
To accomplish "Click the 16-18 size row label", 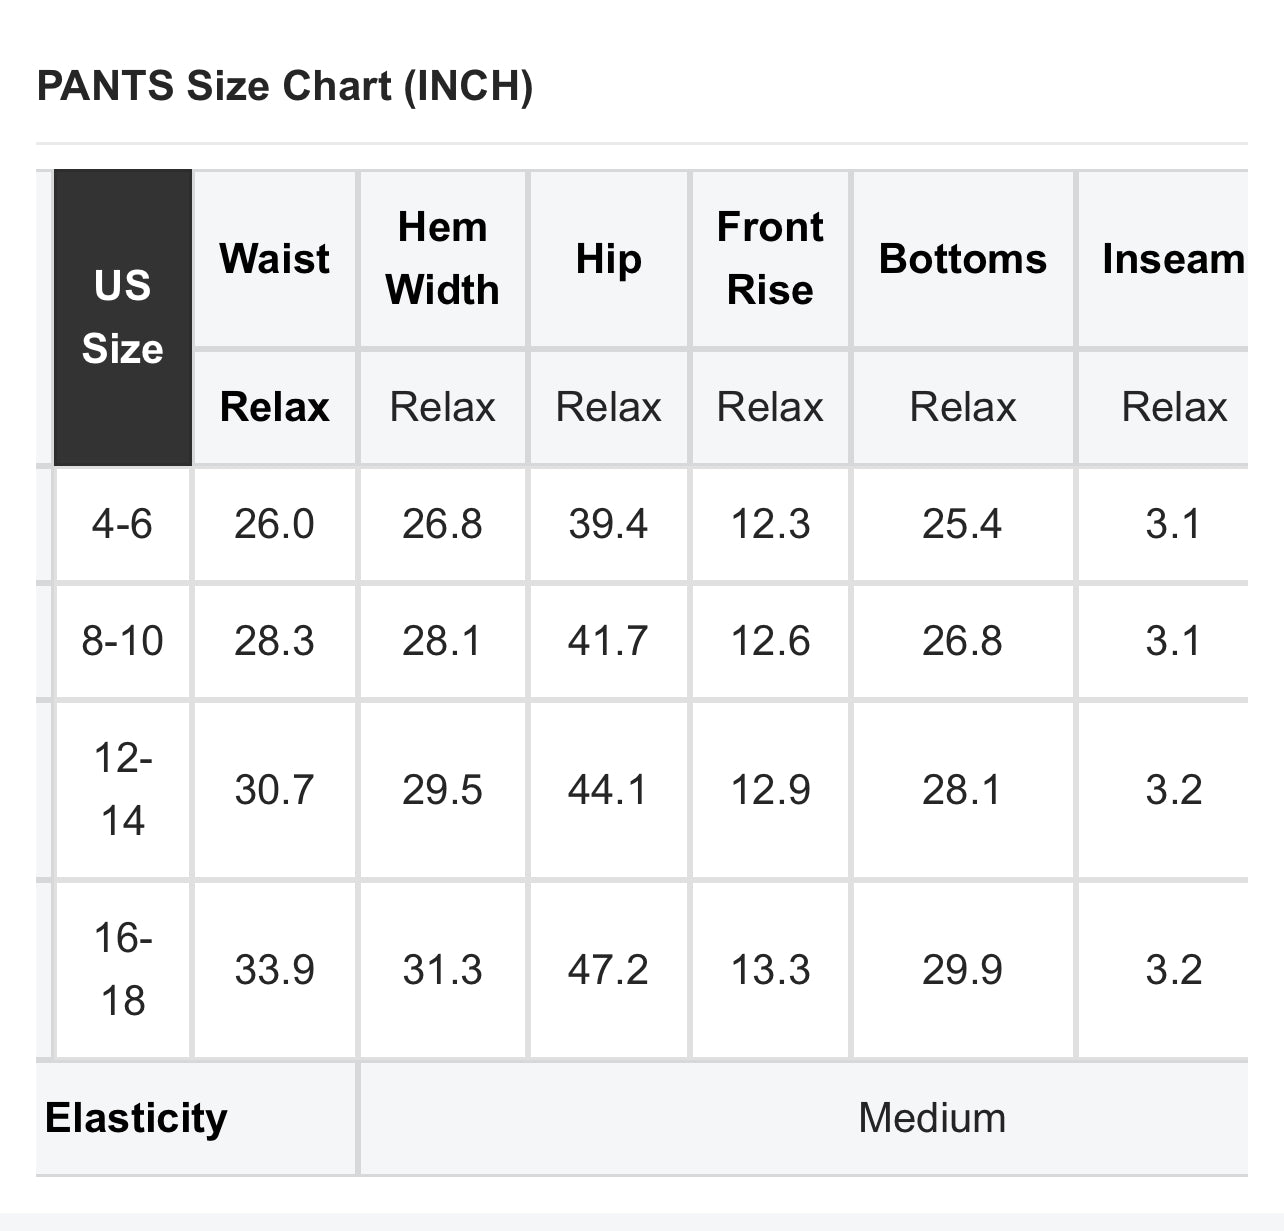I will [122, 970].
